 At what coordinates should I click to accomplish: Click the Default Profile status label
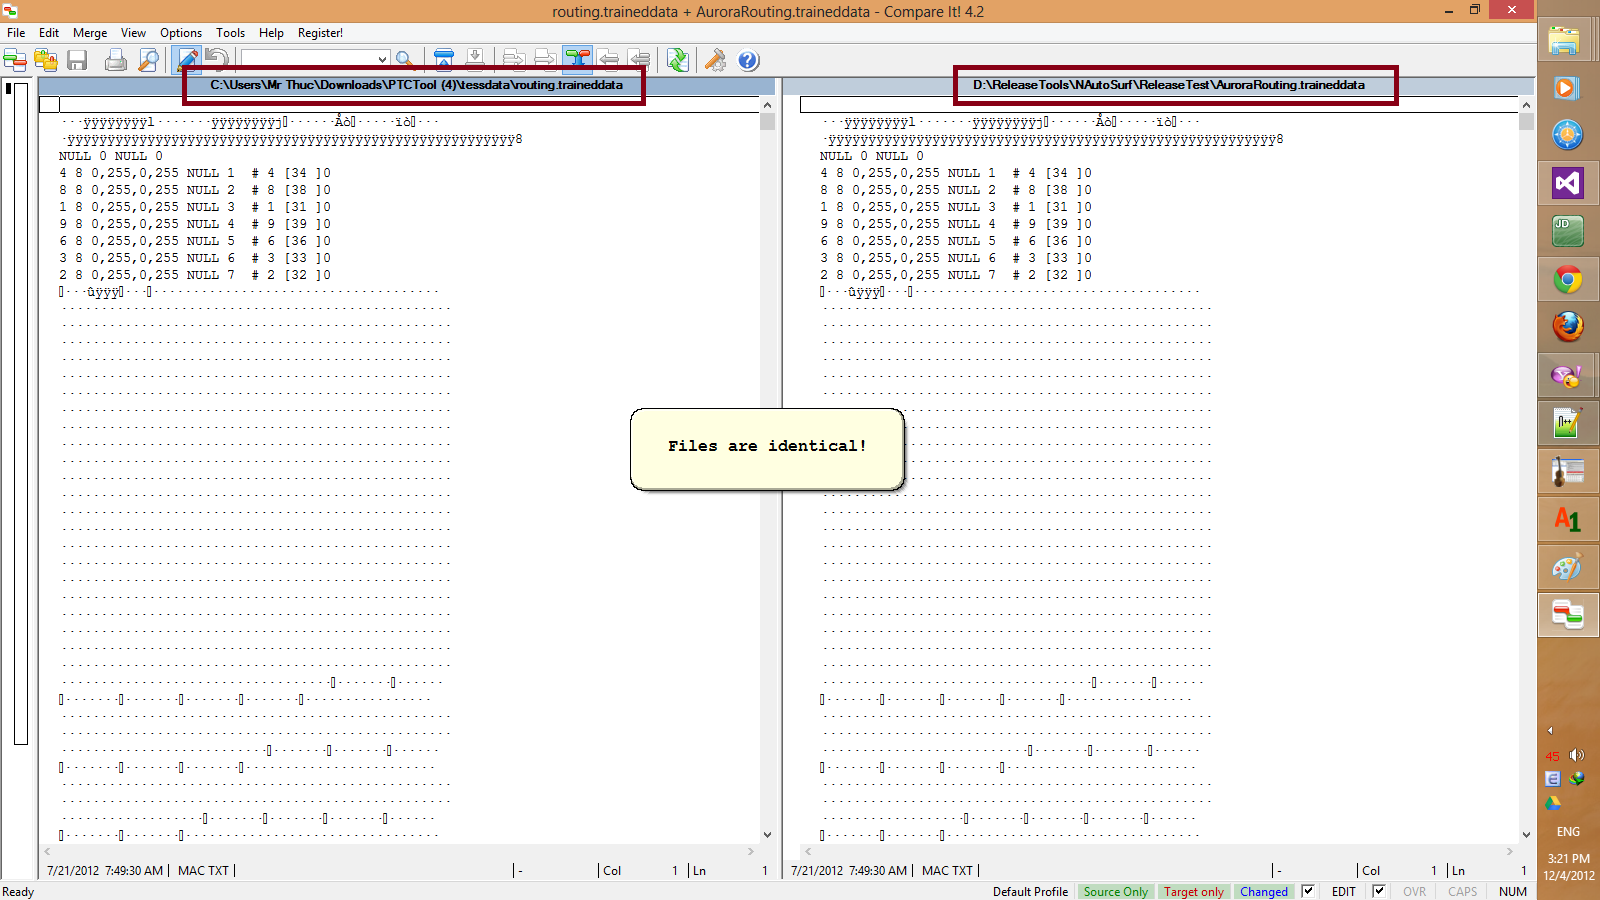click(x=1030, y=891)
